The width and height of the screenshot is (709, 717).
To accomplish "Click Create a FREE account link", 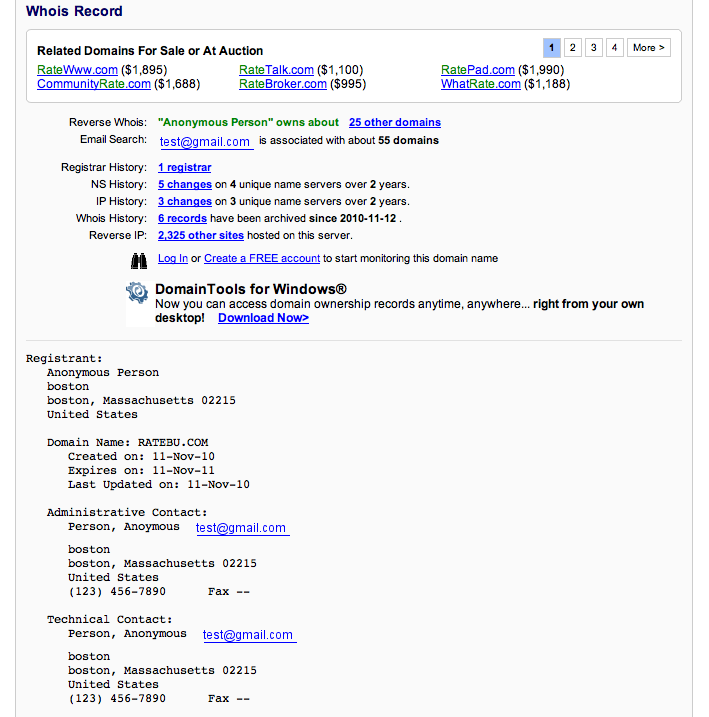I will pos(262,258).
